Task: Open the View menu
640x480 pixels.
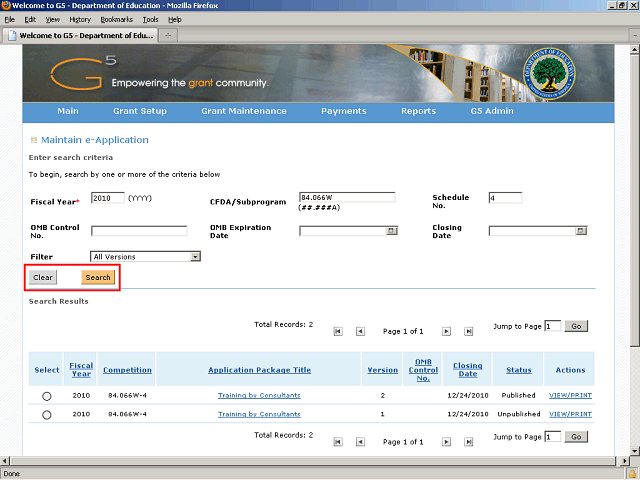Action: pos(53,20)
